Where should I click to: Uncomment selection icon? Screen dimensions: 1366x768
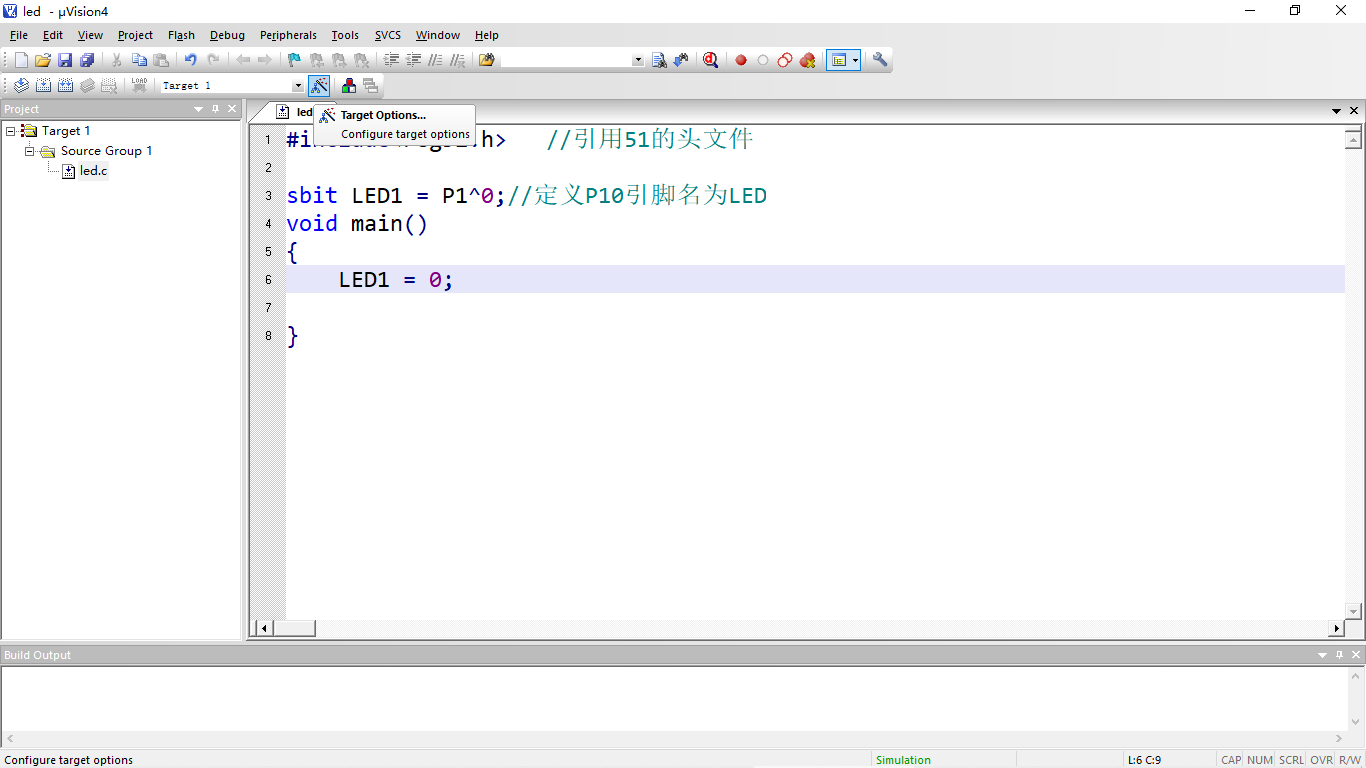457,60
